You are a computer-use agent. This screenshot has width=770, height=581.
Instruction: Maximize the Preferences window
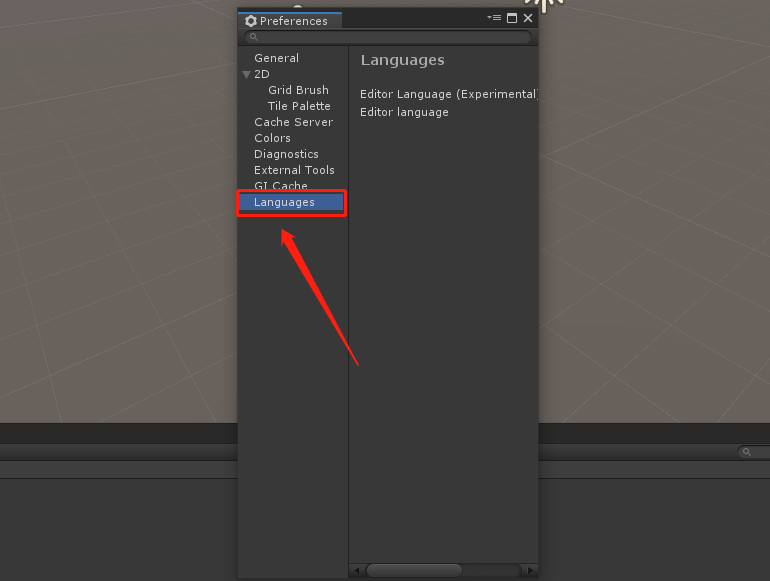click(512, 18)
